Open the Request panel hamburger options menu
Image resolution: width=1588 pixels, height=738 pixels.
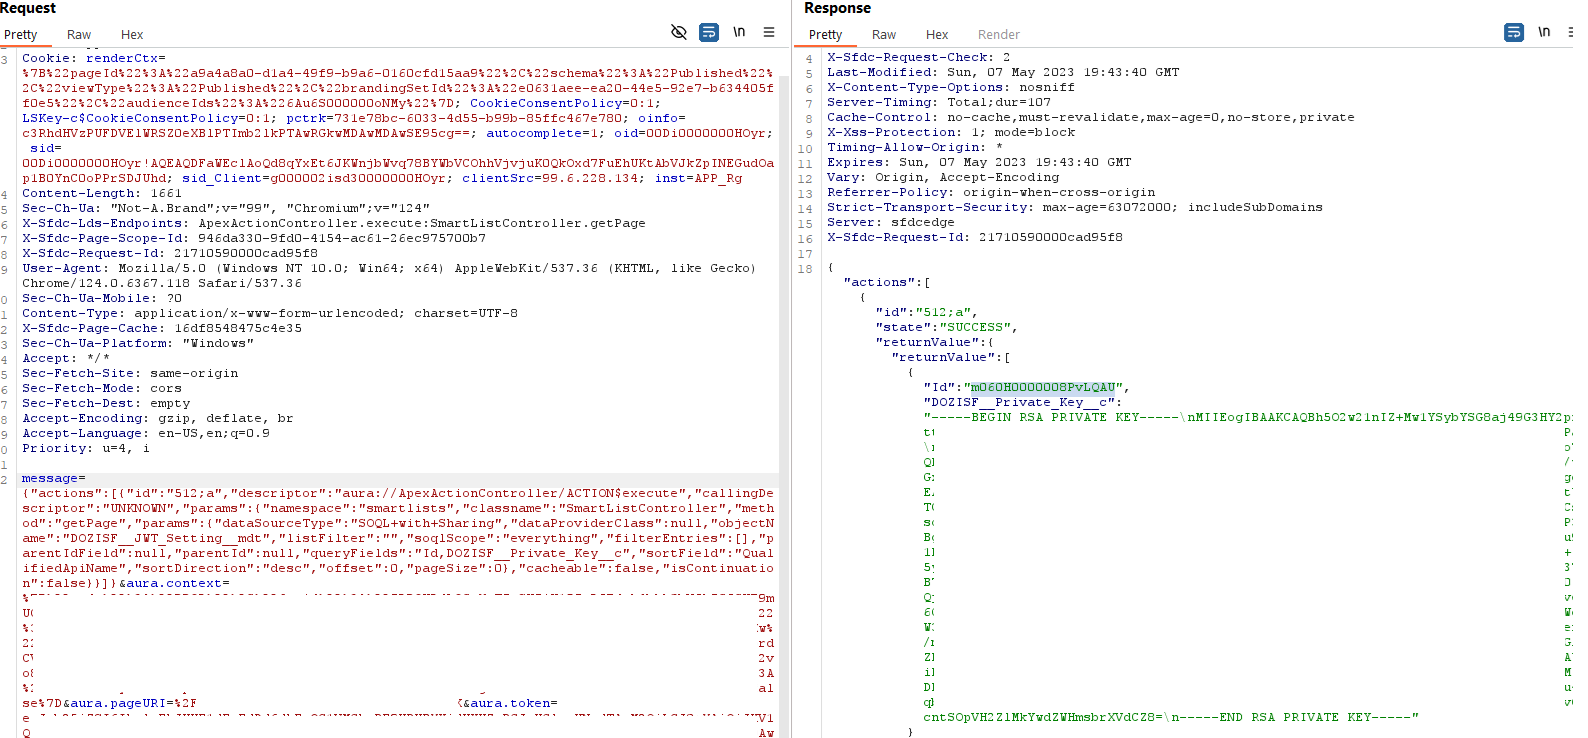pyautogui.click(x=769, y=32)
